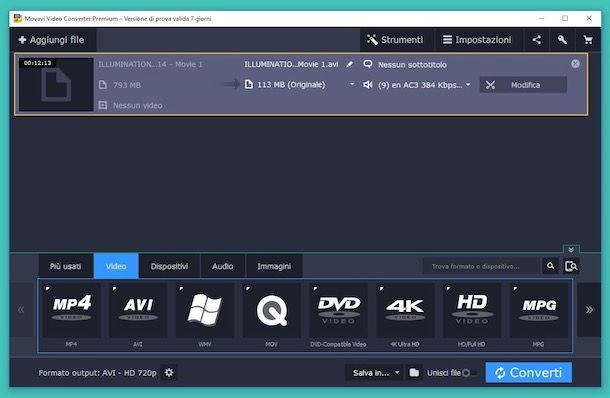Select Nessun sottotitolo subtitle option
Screen dimensions: 610x398
[x=412, y=65]
